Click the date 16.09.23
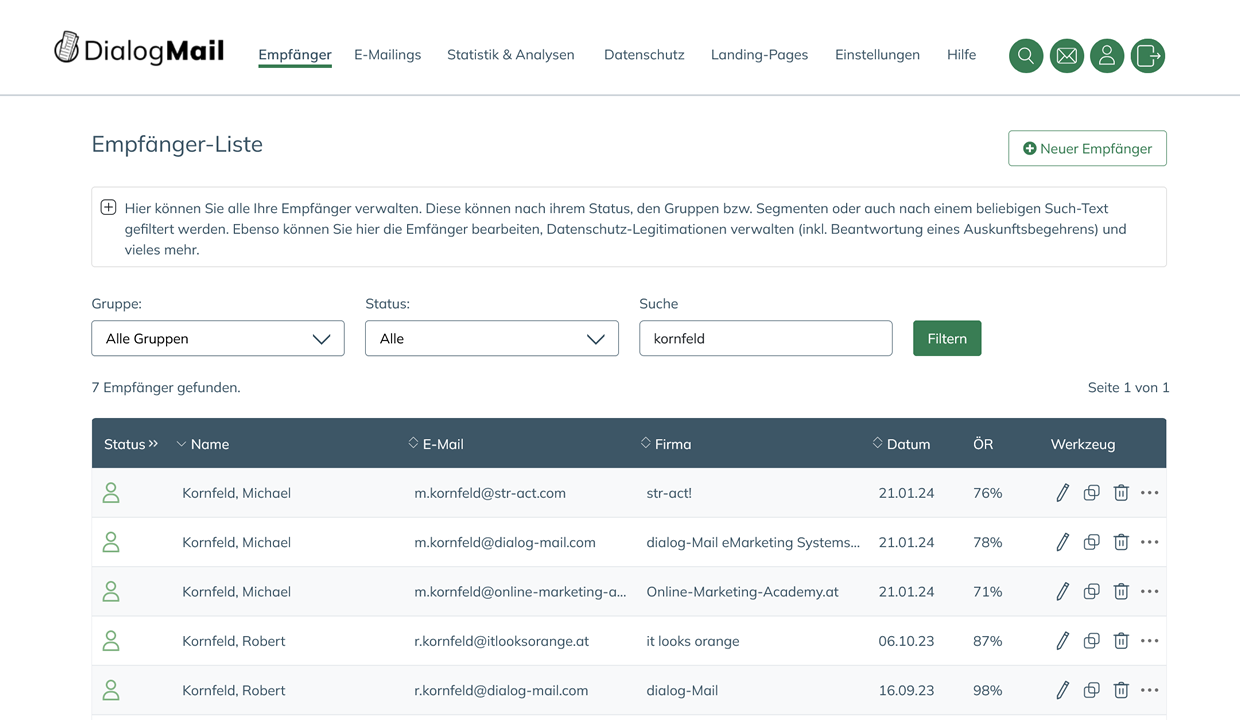 (x=906, y=690)
